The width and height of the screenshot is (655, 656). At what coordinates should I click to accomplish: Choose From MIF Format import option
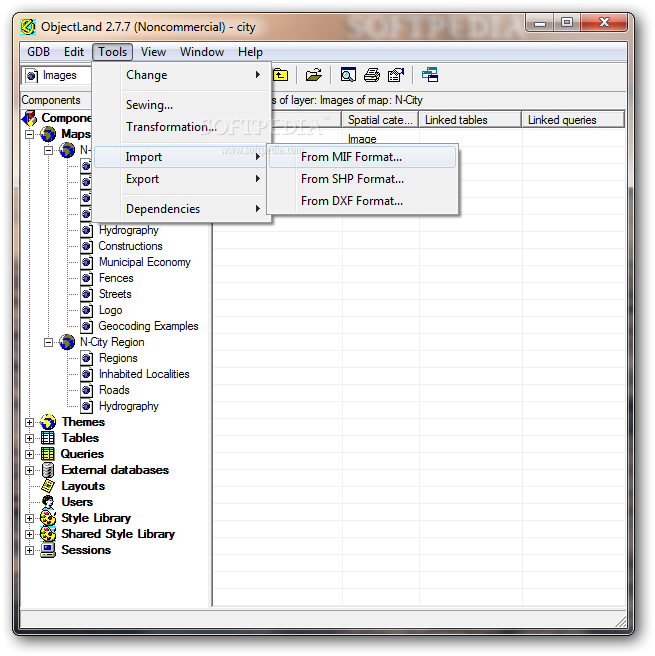362,157
